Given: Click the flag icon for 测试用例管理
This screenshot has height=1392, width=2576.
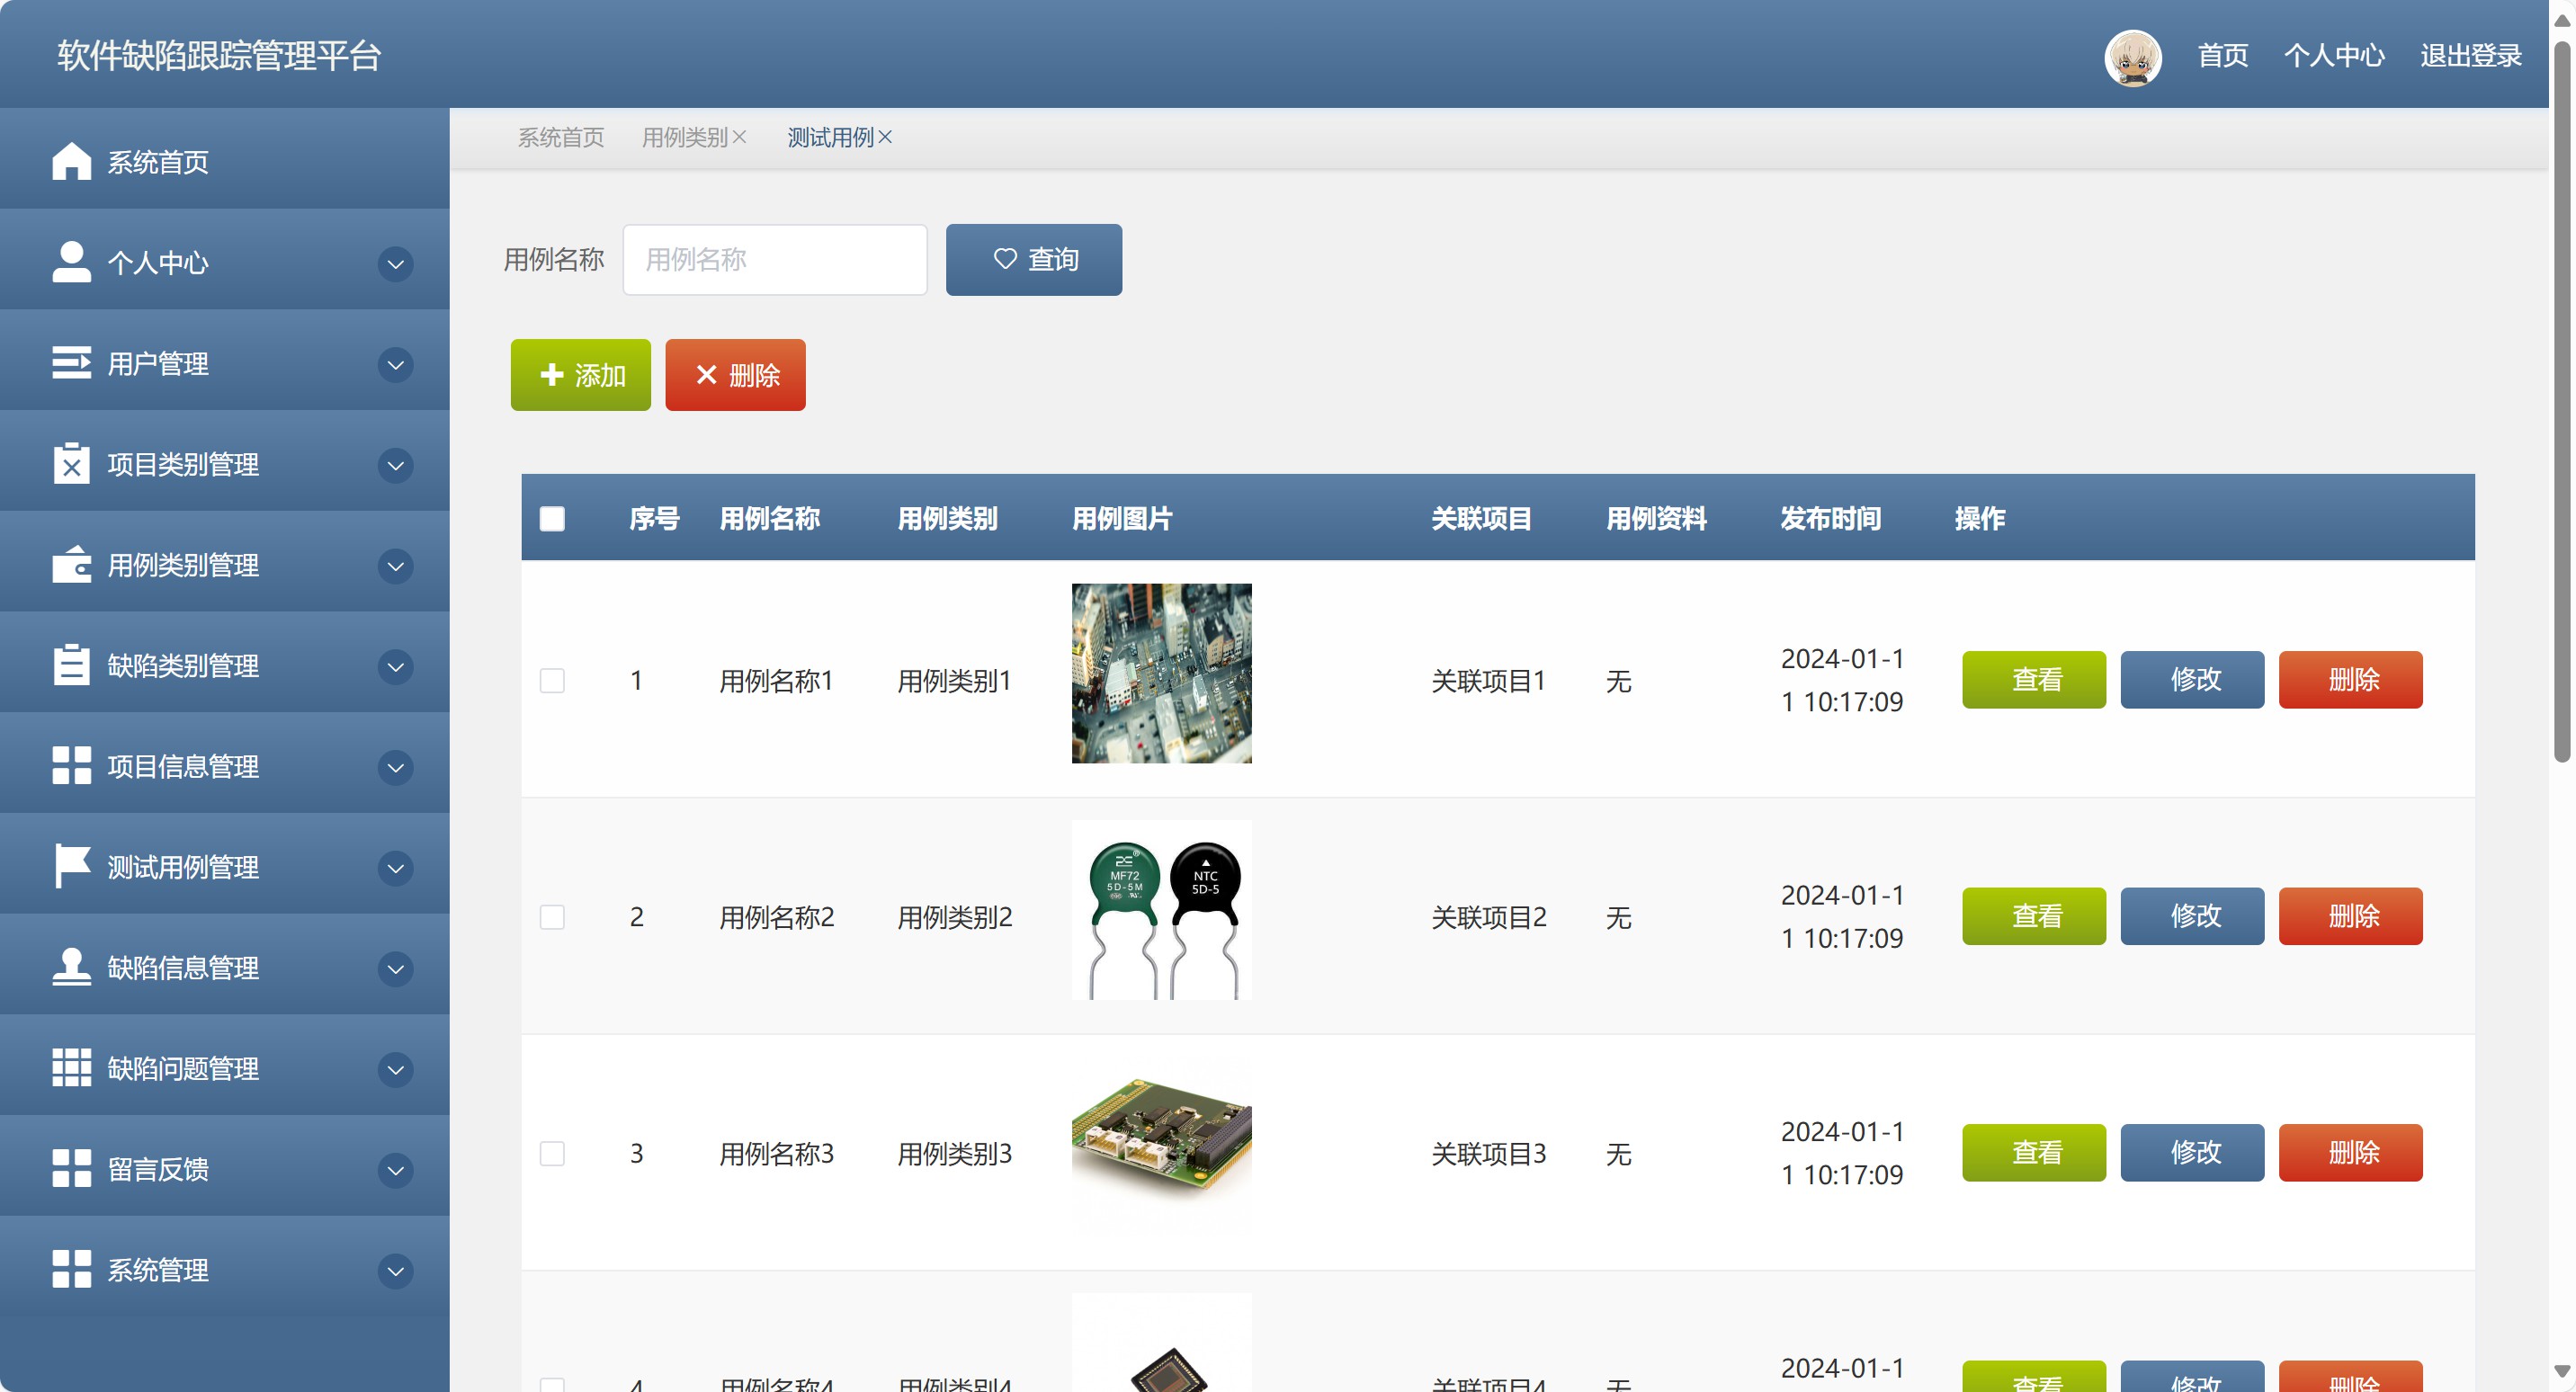Looking at the screenshot, I should (x=71, y=866).
